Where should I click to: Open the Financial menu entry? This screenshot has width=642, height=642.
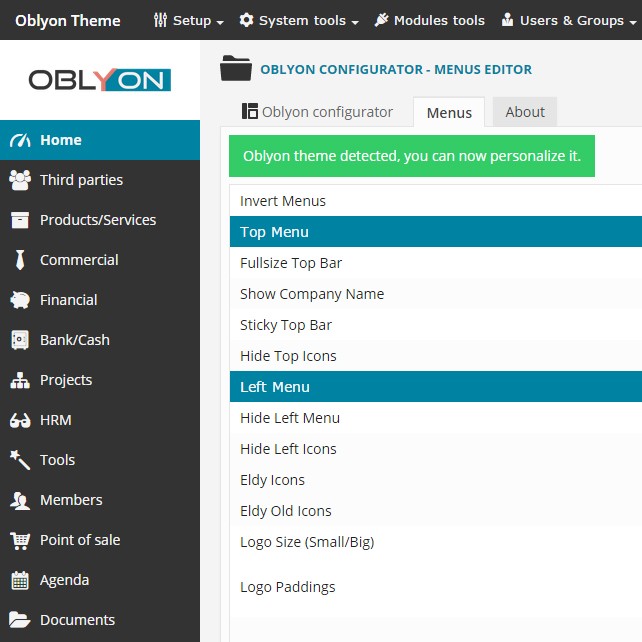coord(100,300)
